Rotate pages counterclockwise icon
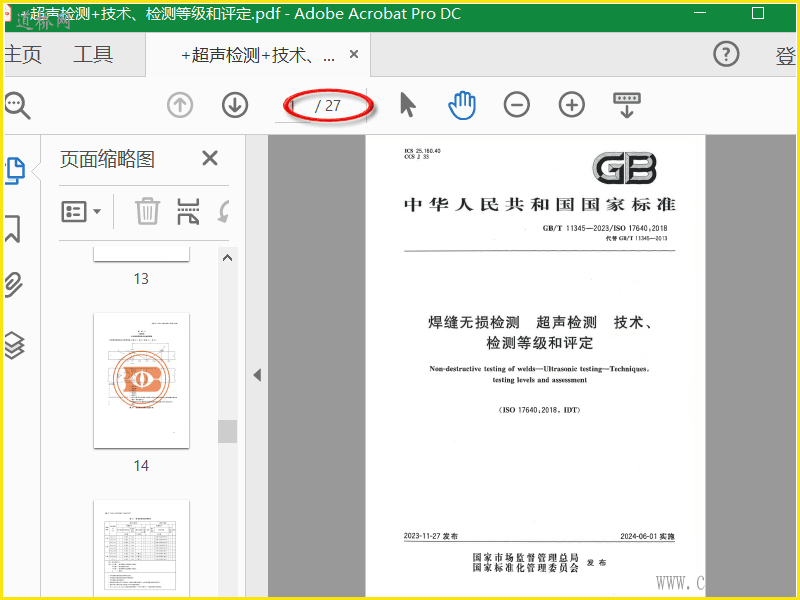The height and width of the screenshot is (600, 800). click(223, 211)
